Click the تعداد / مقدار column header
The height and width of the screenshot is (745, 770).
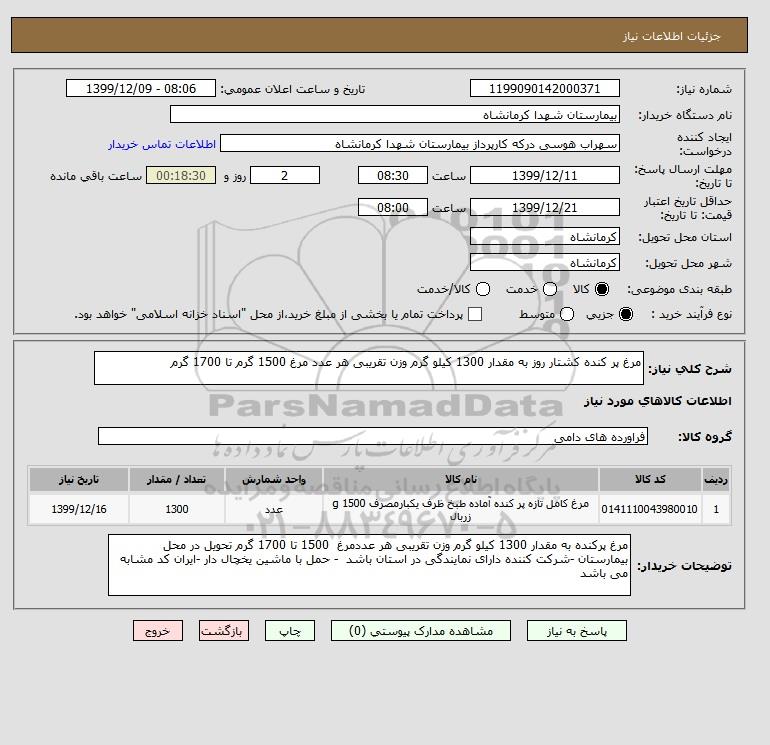[x=177, y=479]
